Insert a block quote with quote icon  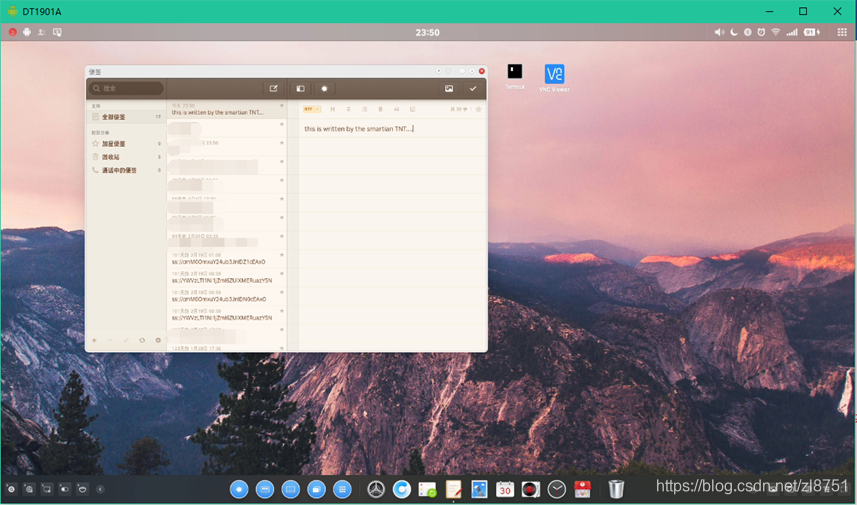click(x=397, y=109)
